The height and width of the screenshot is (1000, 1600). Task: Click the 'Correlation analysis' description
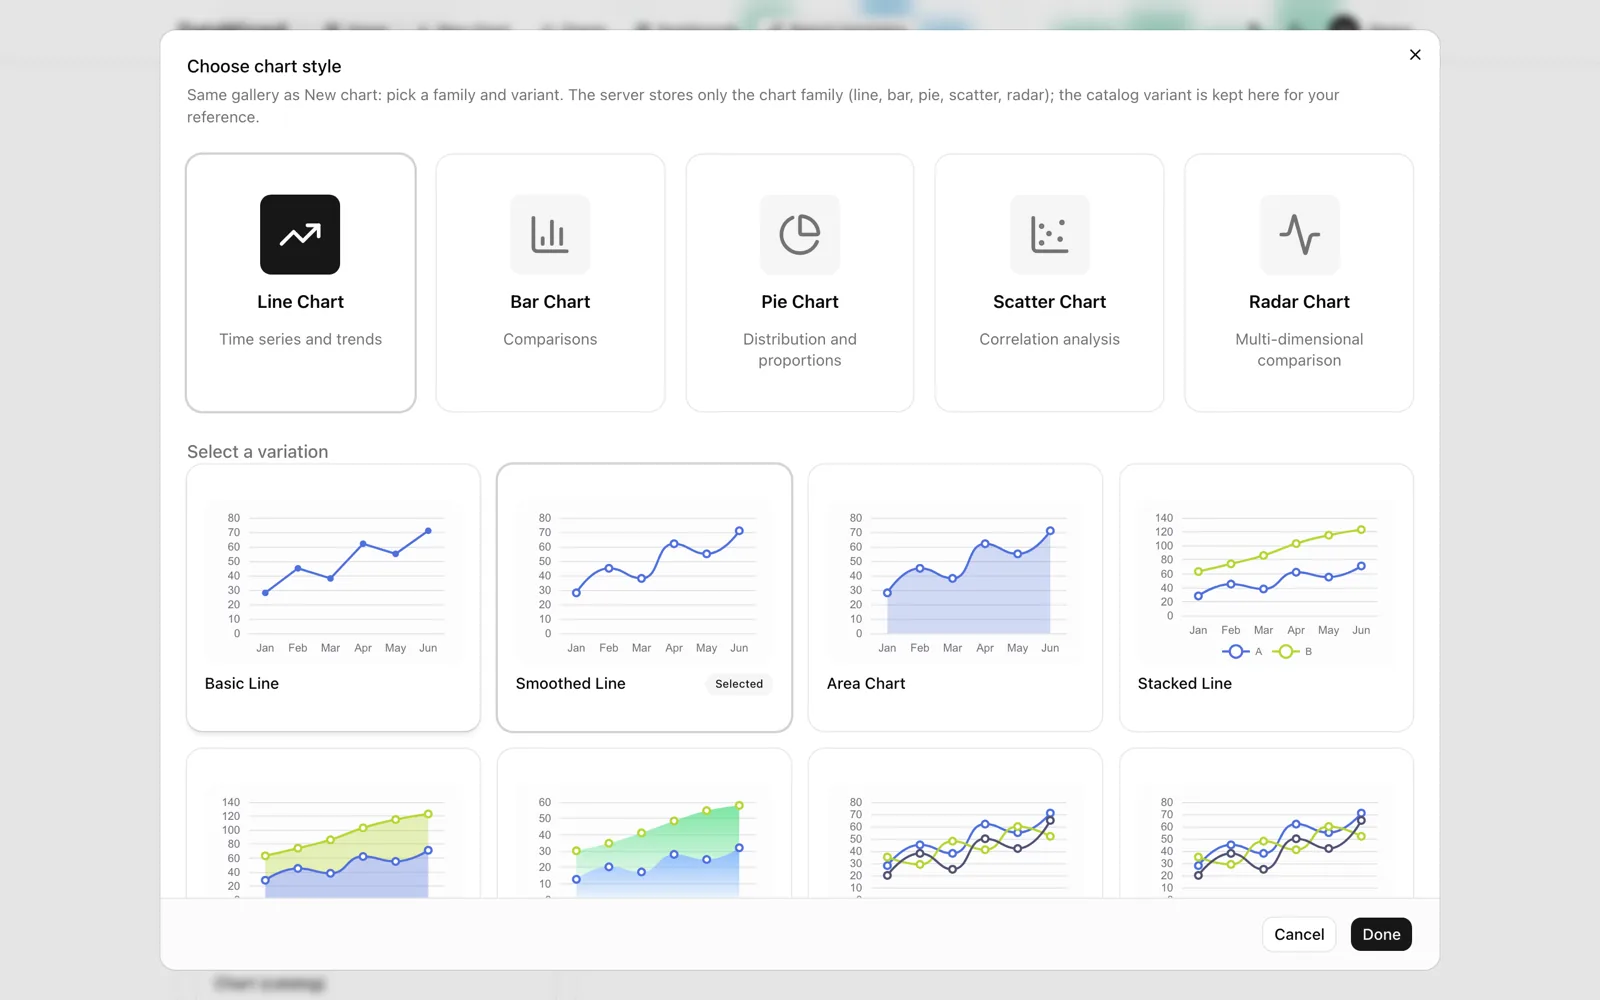coord(1049,339)
